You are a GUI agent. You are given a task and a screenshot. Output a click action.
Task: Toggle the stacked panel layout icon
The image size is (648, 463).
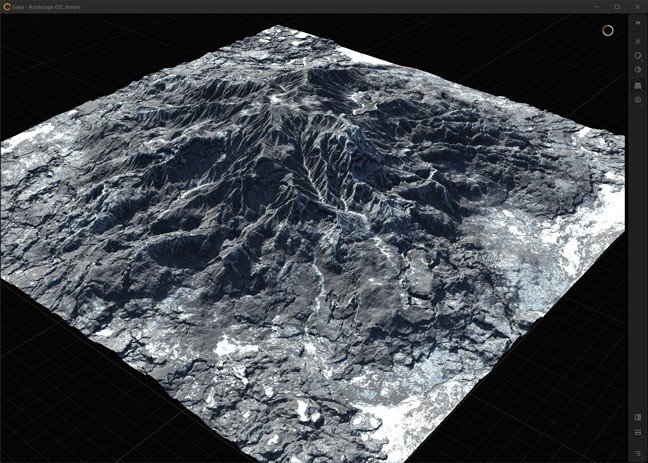click(638, 433)
